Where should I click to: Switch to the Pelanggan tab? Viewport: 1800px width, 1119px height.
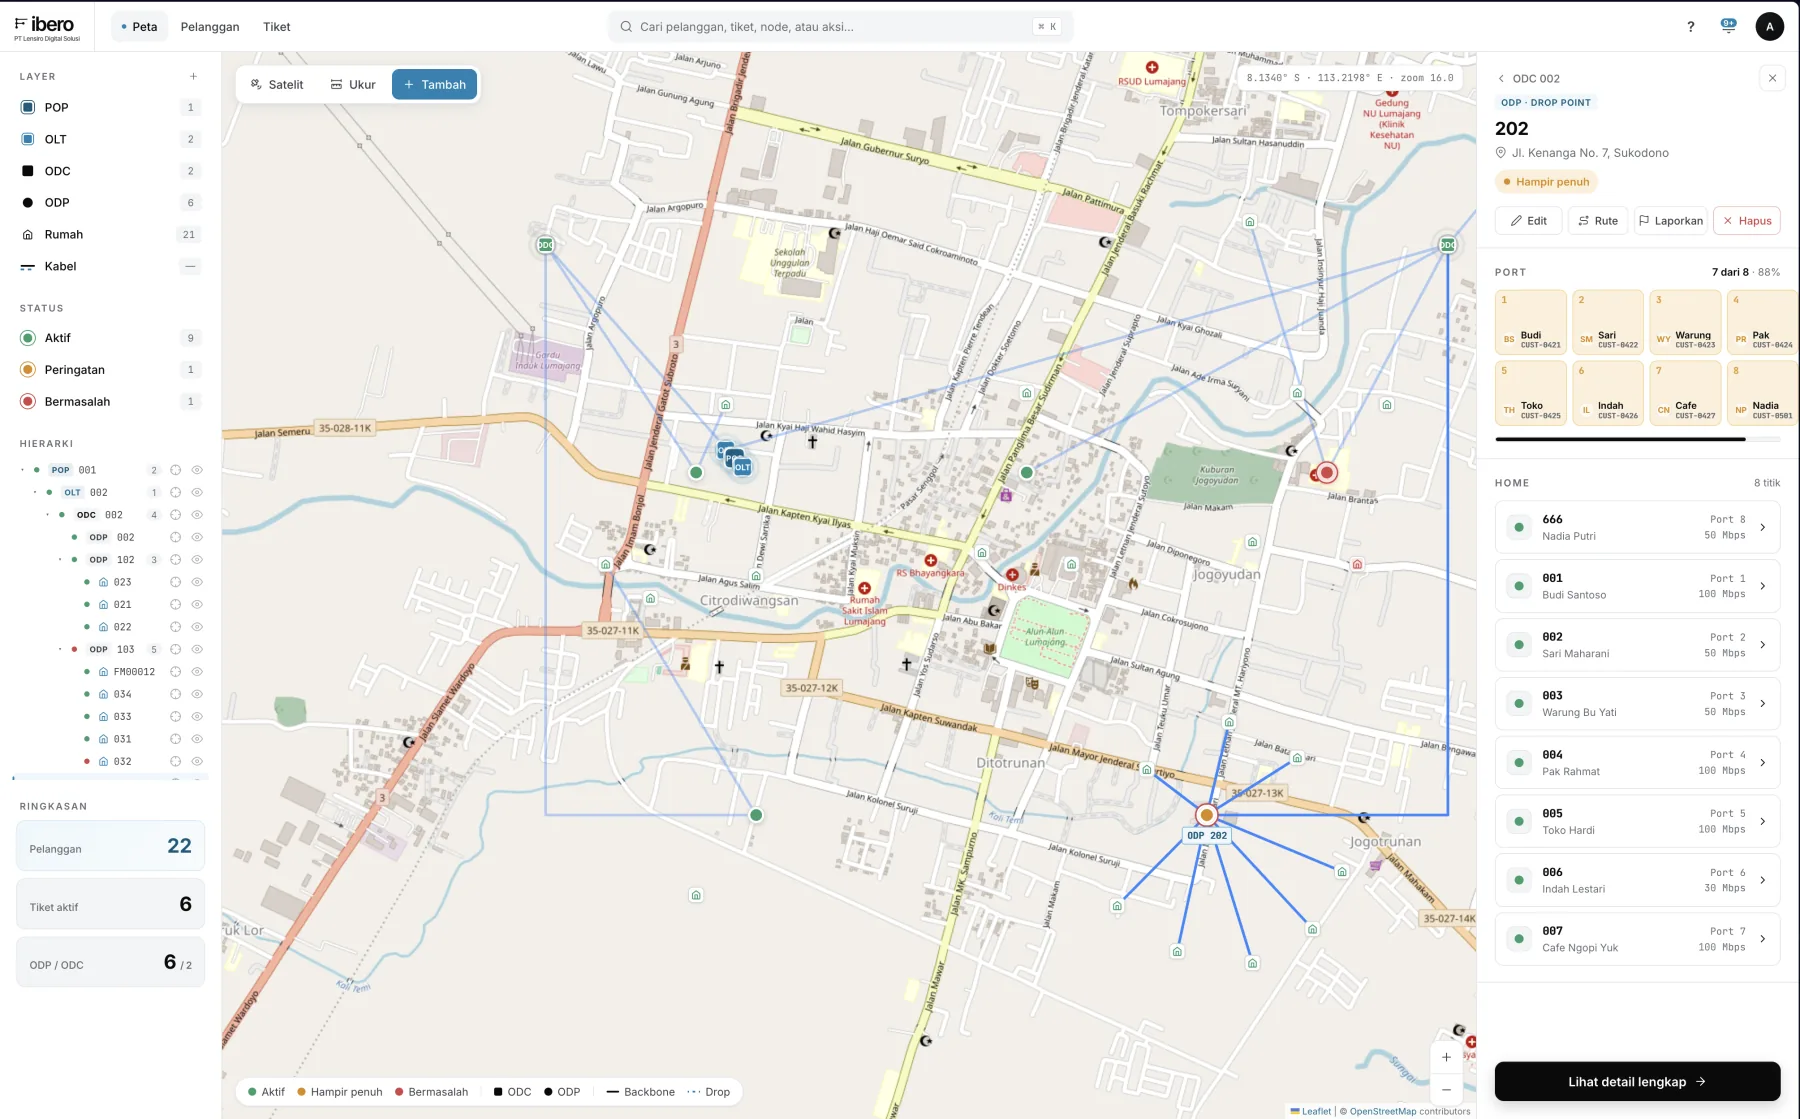click(x=210, y=27)
